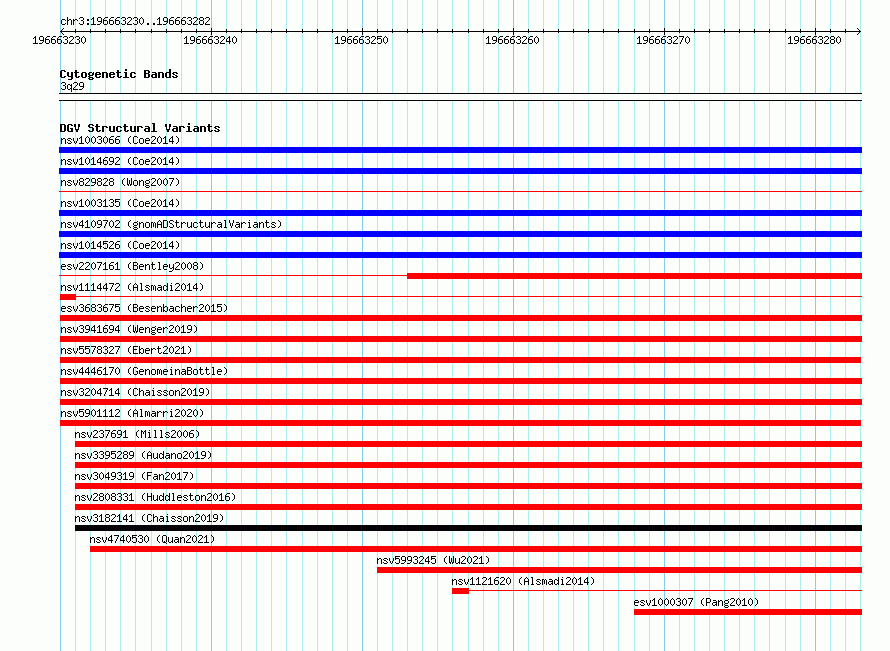
Task: Open the esv3683675 (Besenbacher2015) label
Action: coord(144,308)
